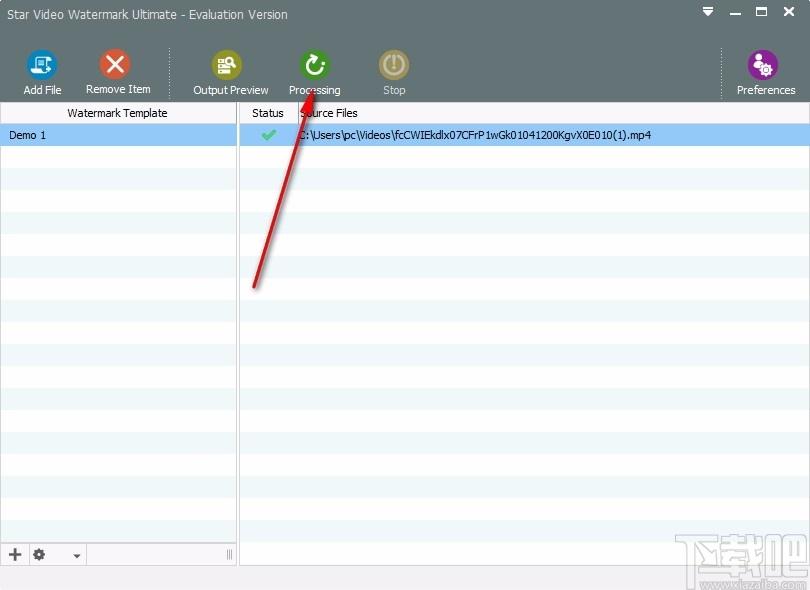Open Output Preview
The width and height of the screenshot is (810, 590).
(x=227, y=65)
